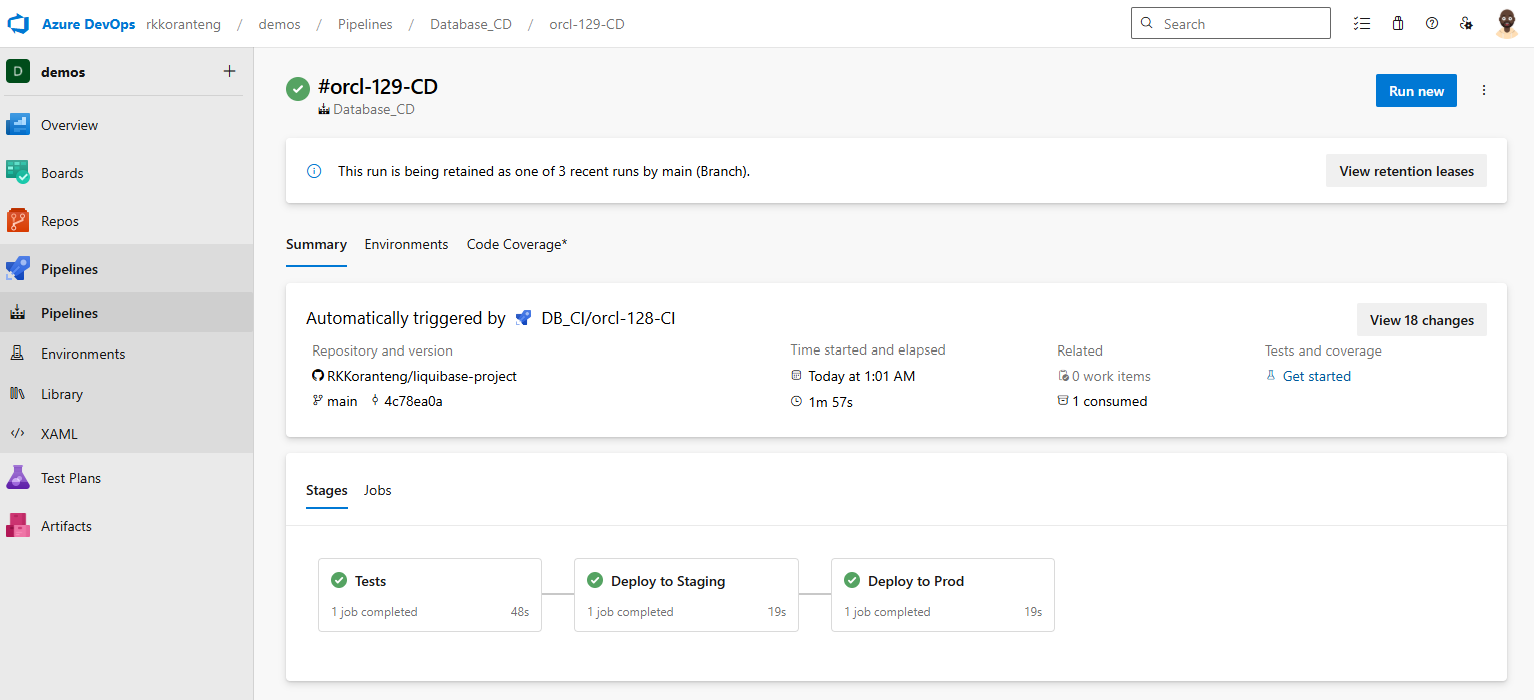
Task: Click the info icon in retention banner
Action: (x=314, y=171)
